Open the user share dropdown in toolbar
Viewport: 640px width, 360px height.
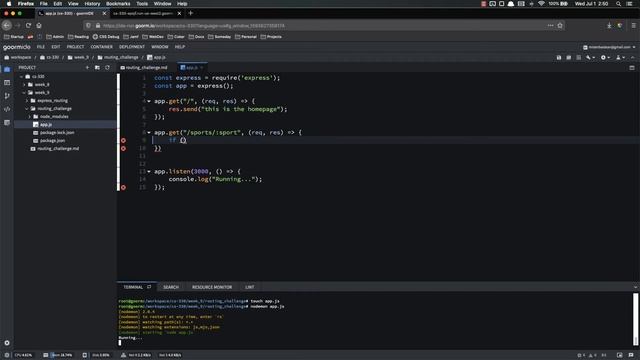pos(620,58)
